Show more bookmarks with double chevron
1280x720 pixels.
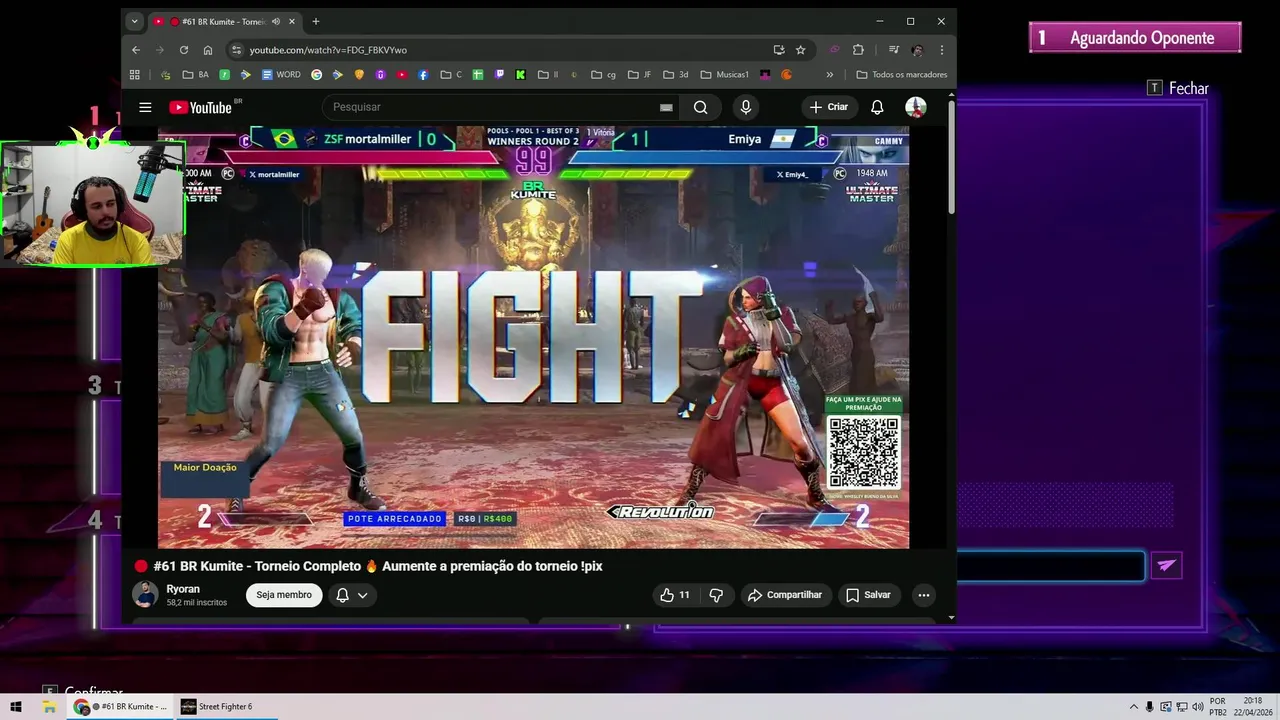(829, 75)
